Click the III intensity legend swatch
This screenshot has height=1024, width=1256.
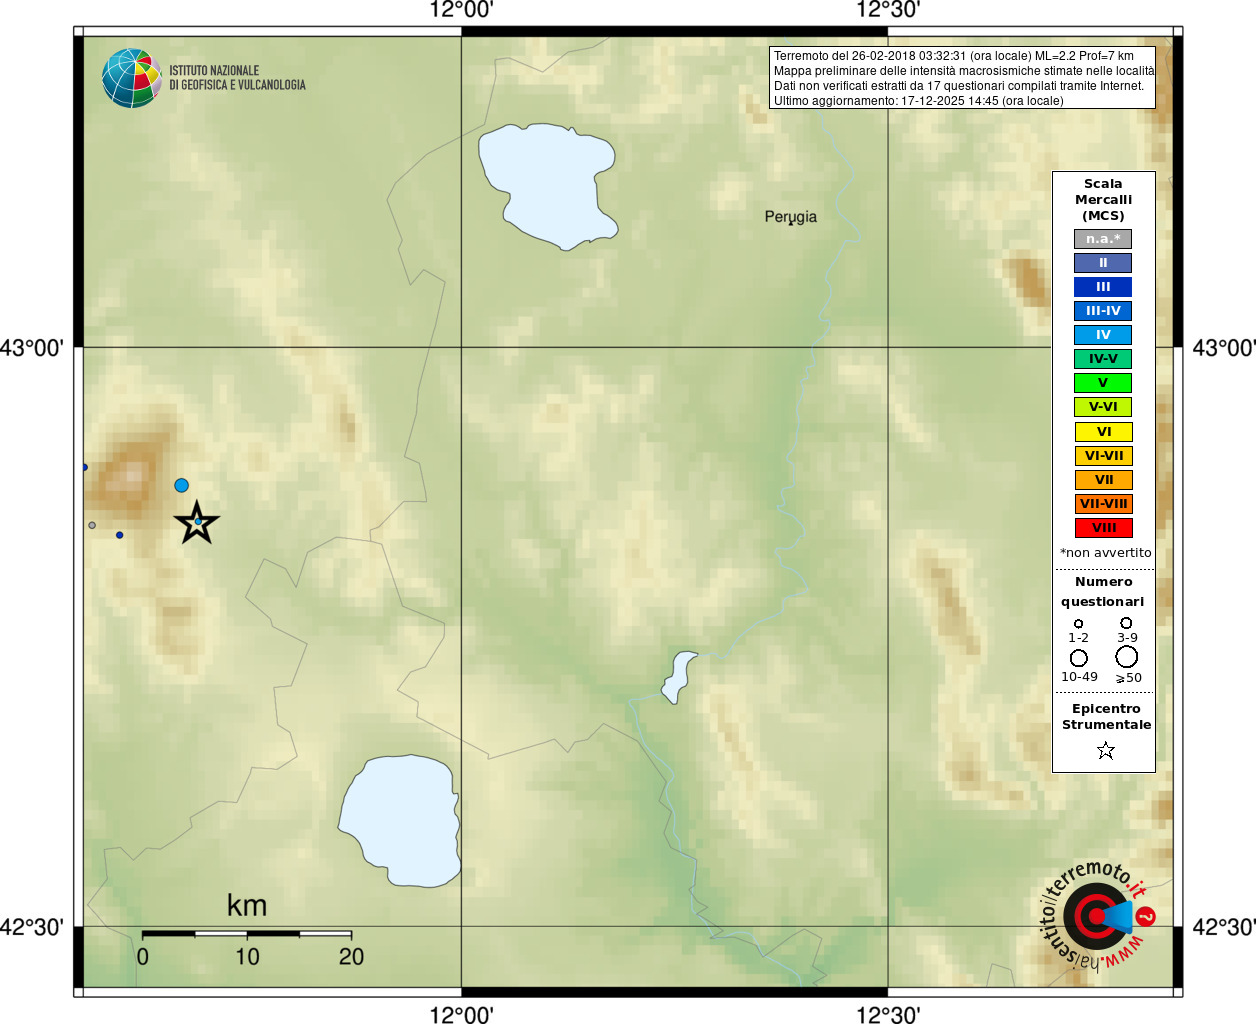1103,287
